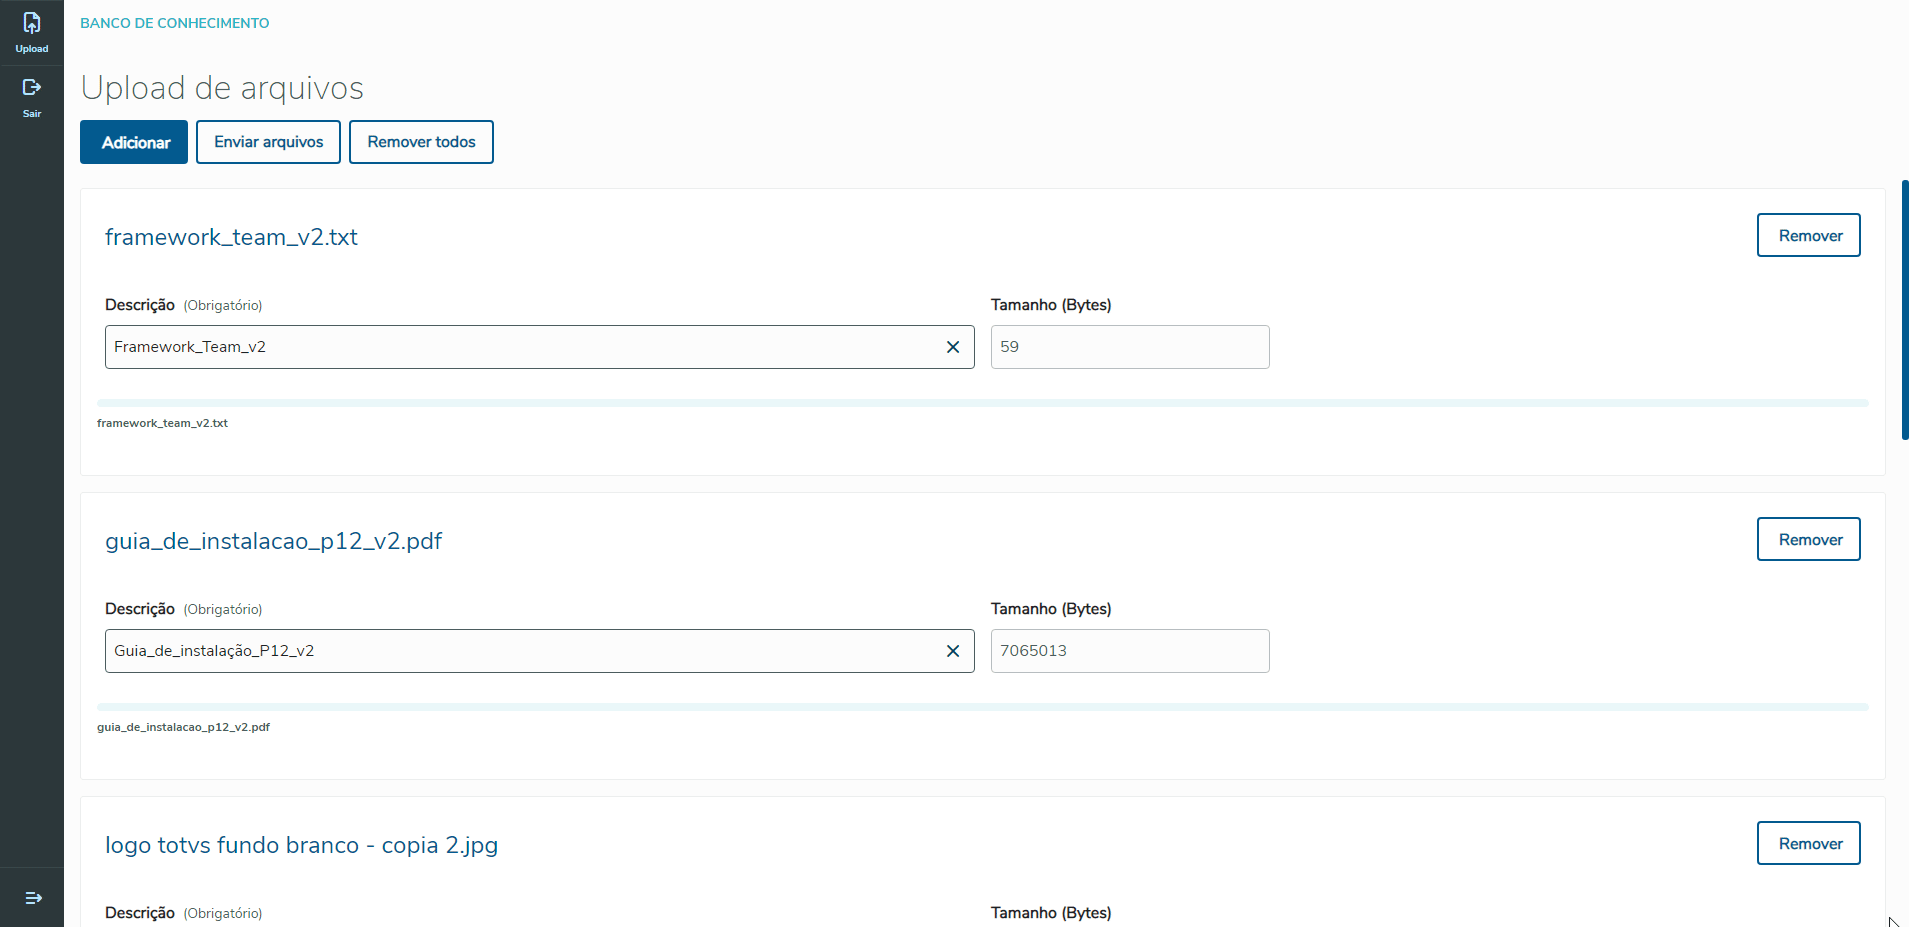This screenshot has height=927, width=1911.
Task: Expand the sidebar menu with arrow icon
Action: tap(33, 898)
